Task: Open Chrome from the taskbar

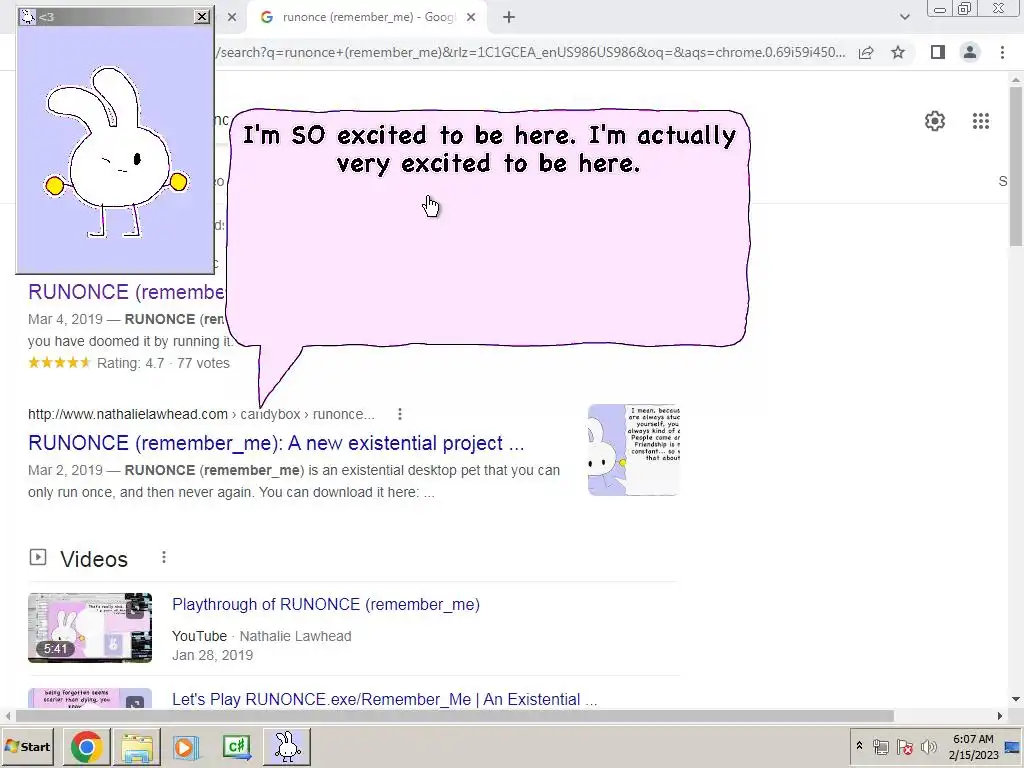Action: [x=87, y=746]
